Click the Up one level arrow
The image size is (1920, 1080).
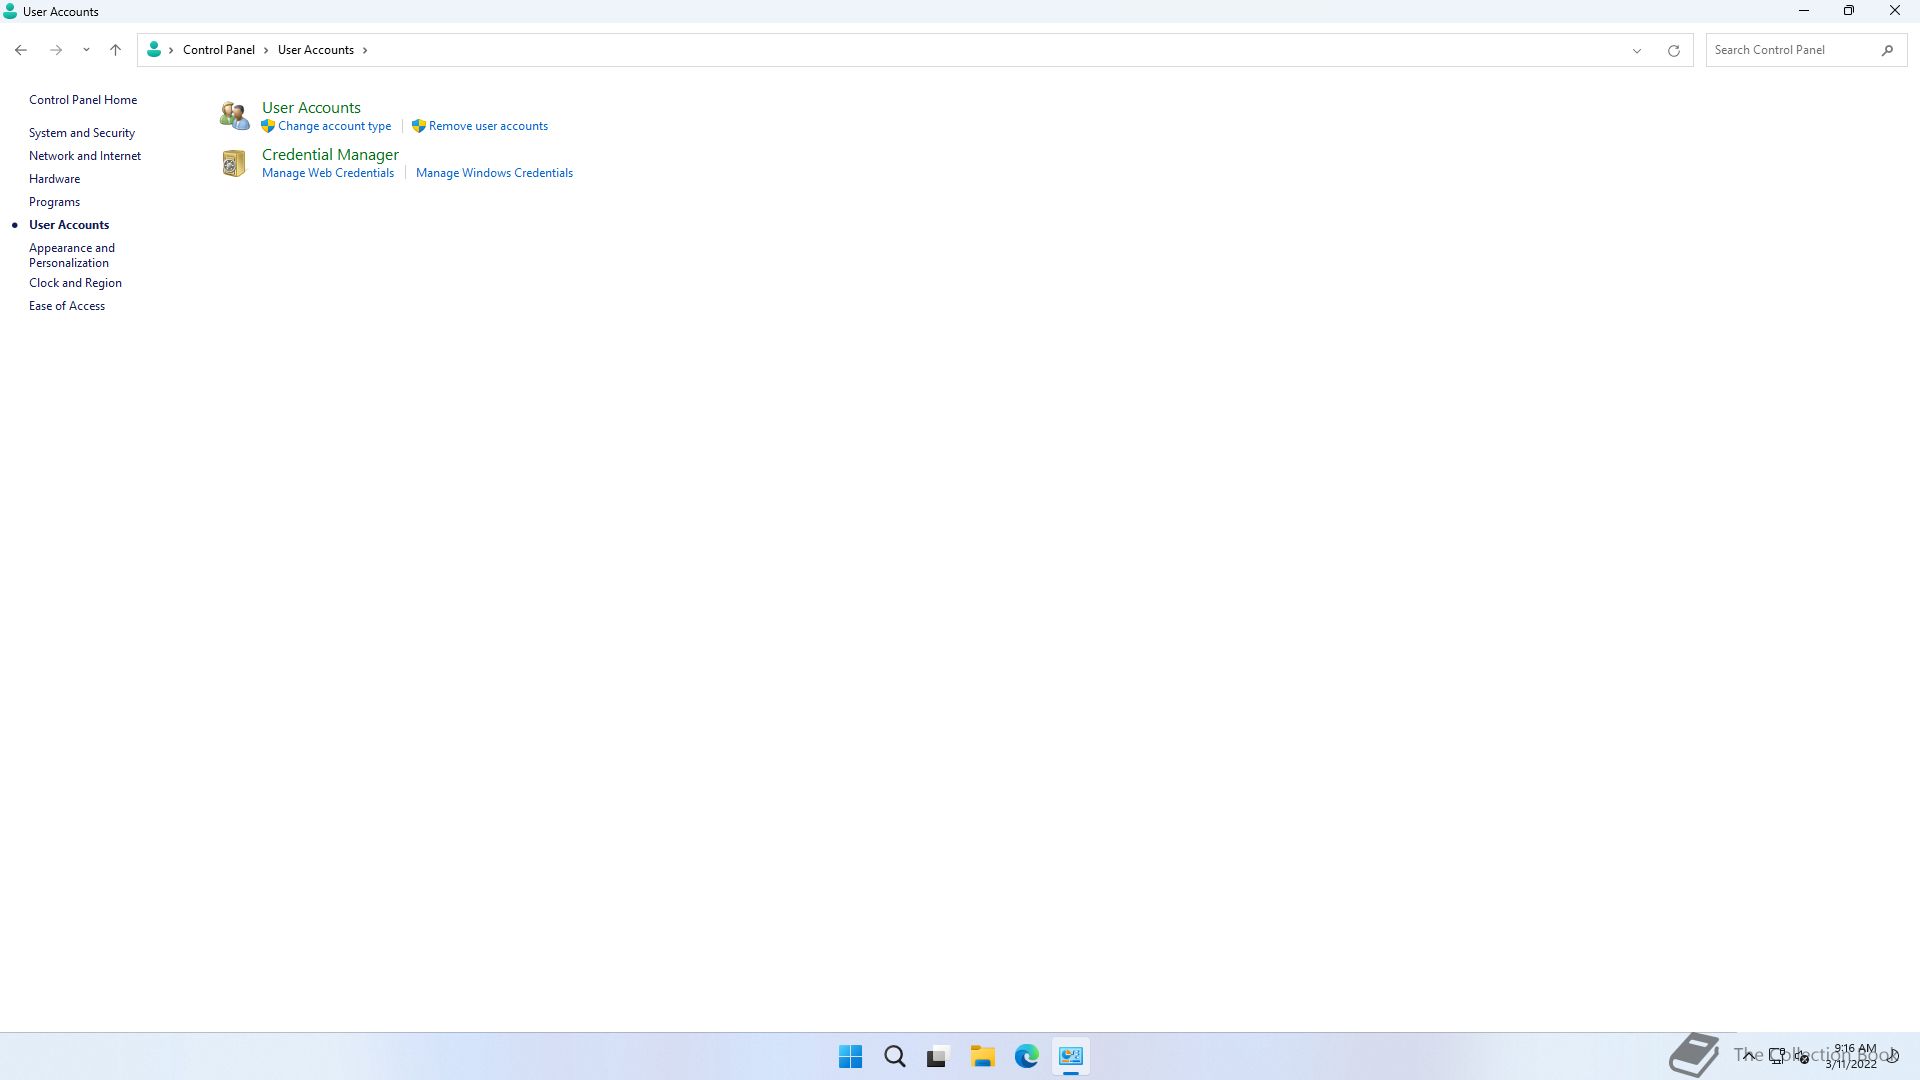pyautogui.click(x=115, y=50)
